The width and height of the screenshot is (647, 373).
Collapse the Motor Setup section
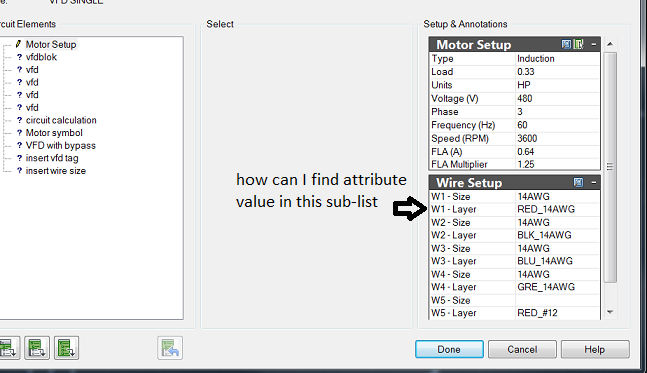coord(594,44)
